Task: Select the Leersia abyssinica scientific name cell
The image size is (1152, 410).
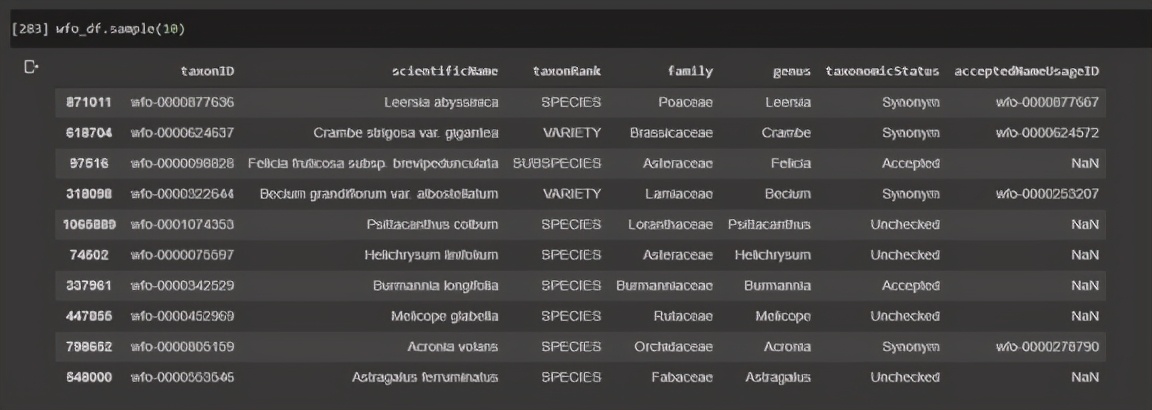Action: (441, 102)
